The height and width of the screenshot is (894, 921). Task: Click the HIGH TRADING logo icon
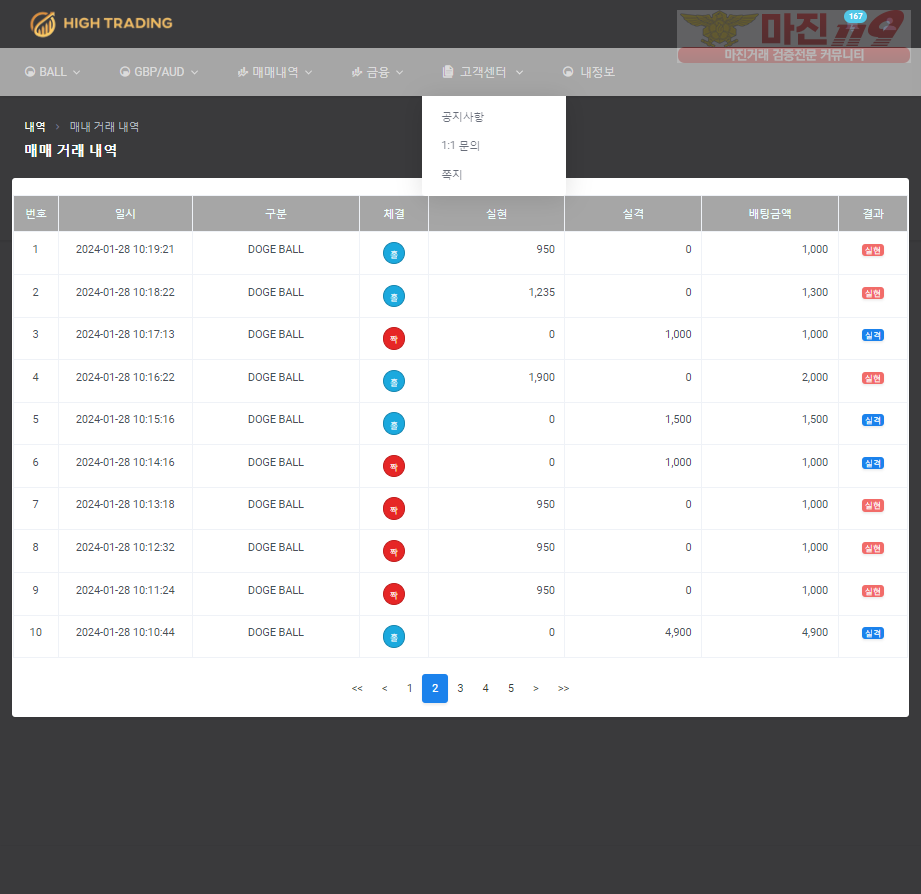(43, 24)
